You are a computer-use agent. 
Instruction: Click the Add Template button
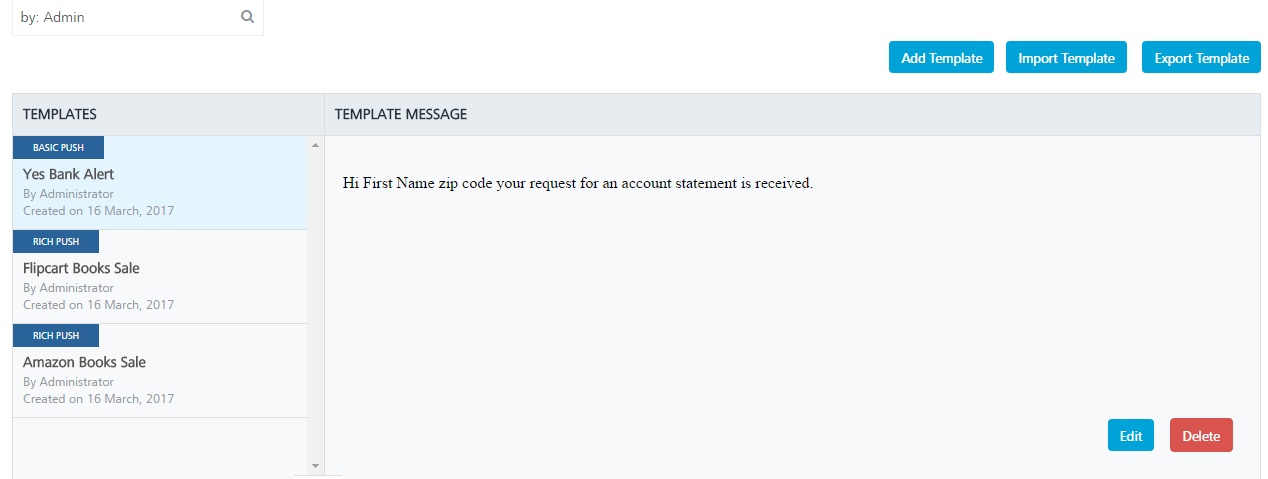tap(942, 58)
